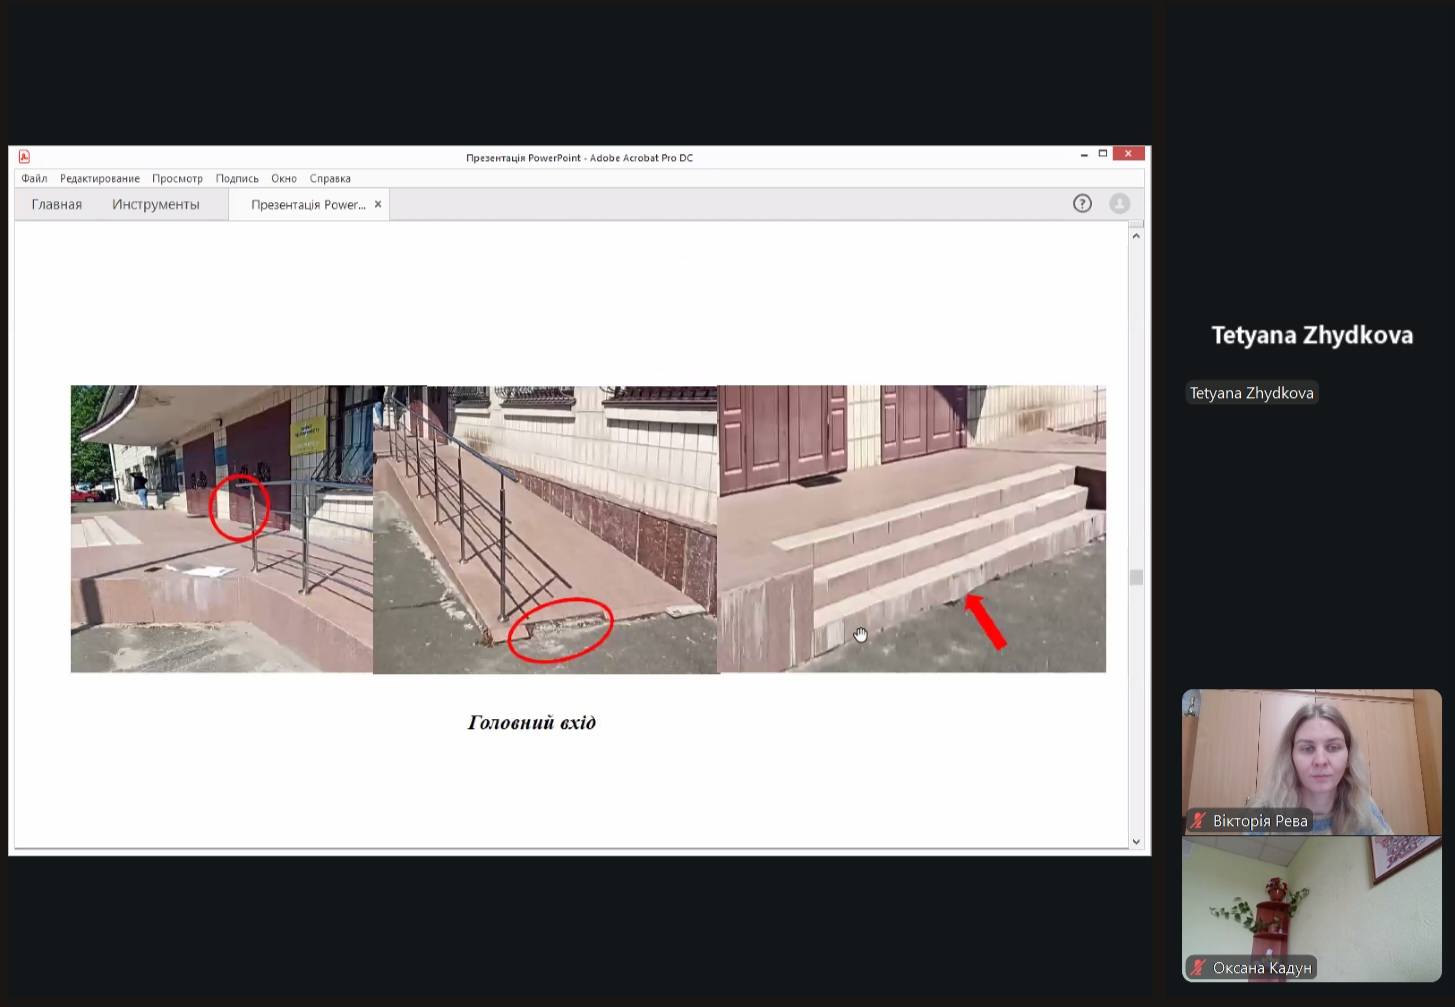Click the Adobe Acrobat logo in title bar
The height and width of the screenshot is (1007, 1455).
[24, 157]
